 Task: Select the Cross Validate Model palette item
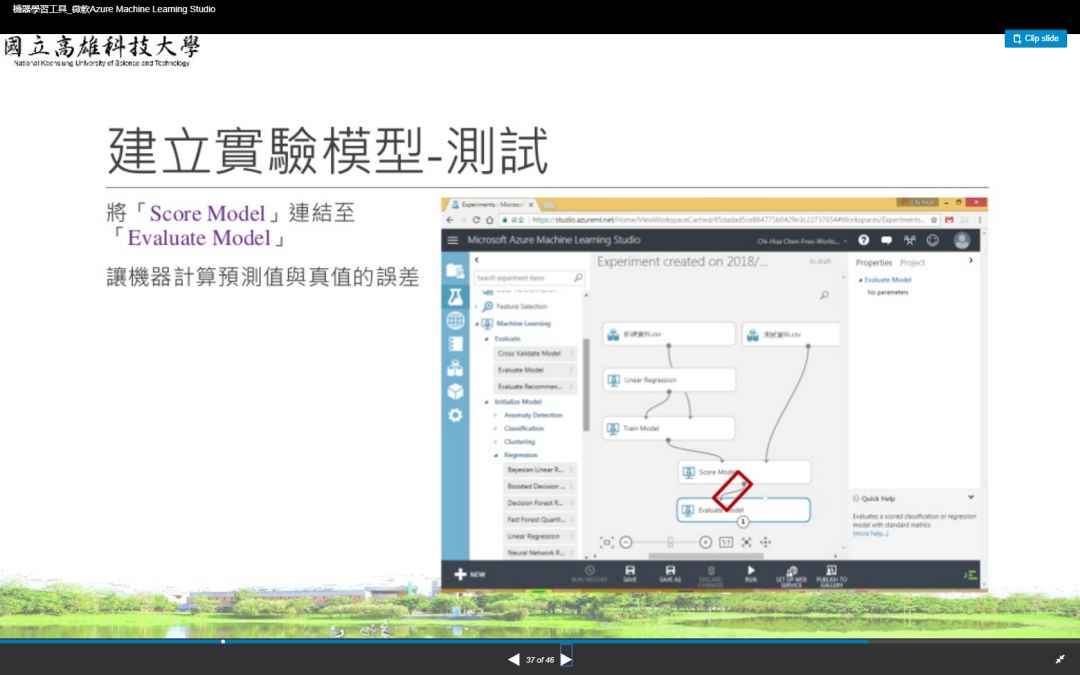[x=534, y=353]
